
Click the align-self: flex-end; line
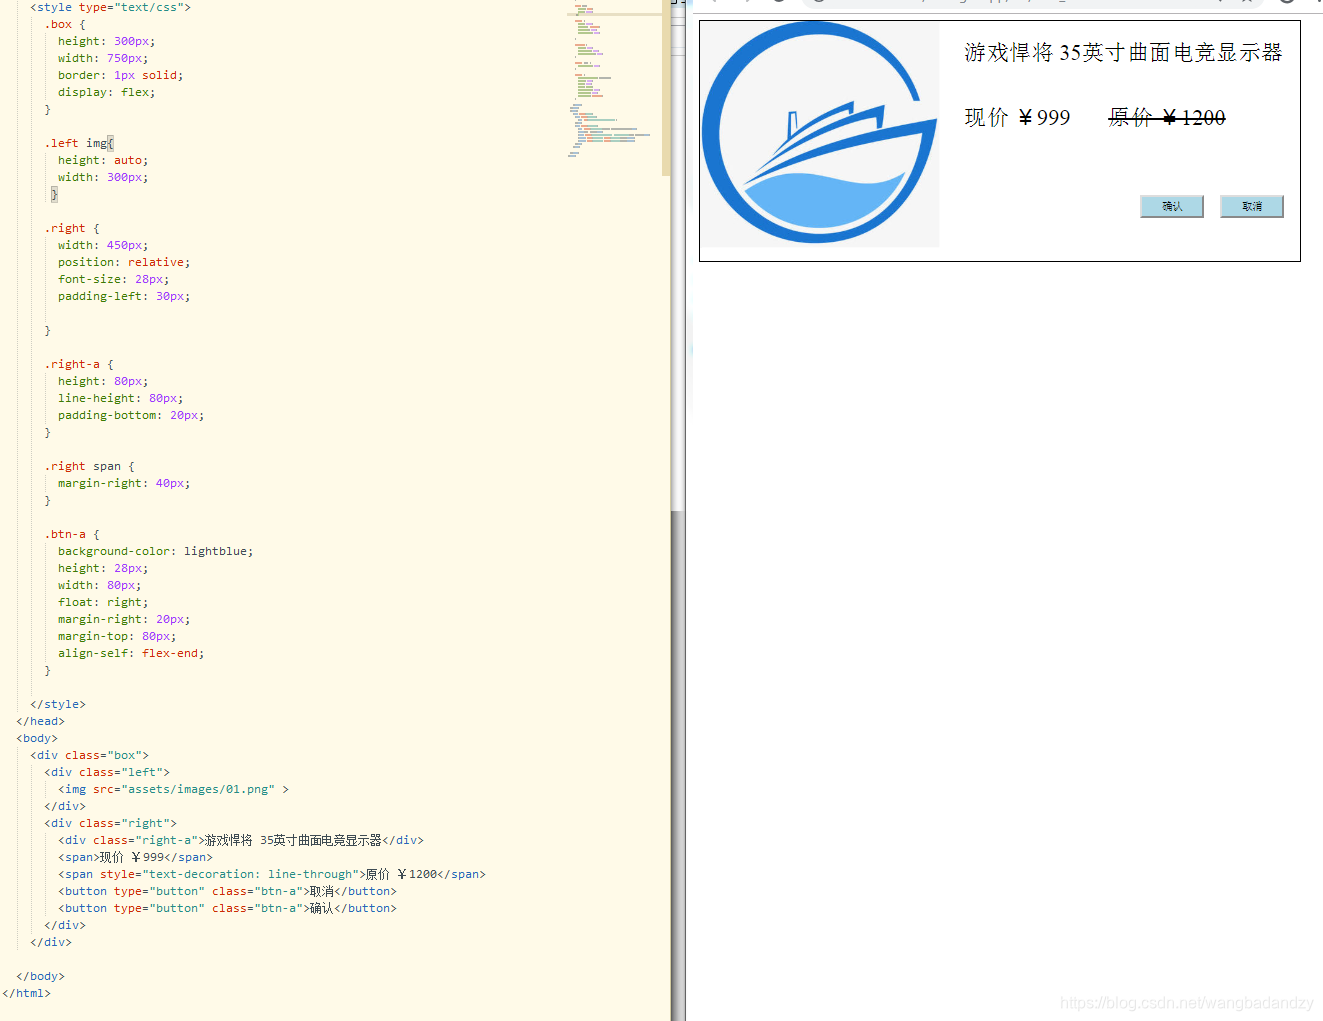click(x=131, y=653)
